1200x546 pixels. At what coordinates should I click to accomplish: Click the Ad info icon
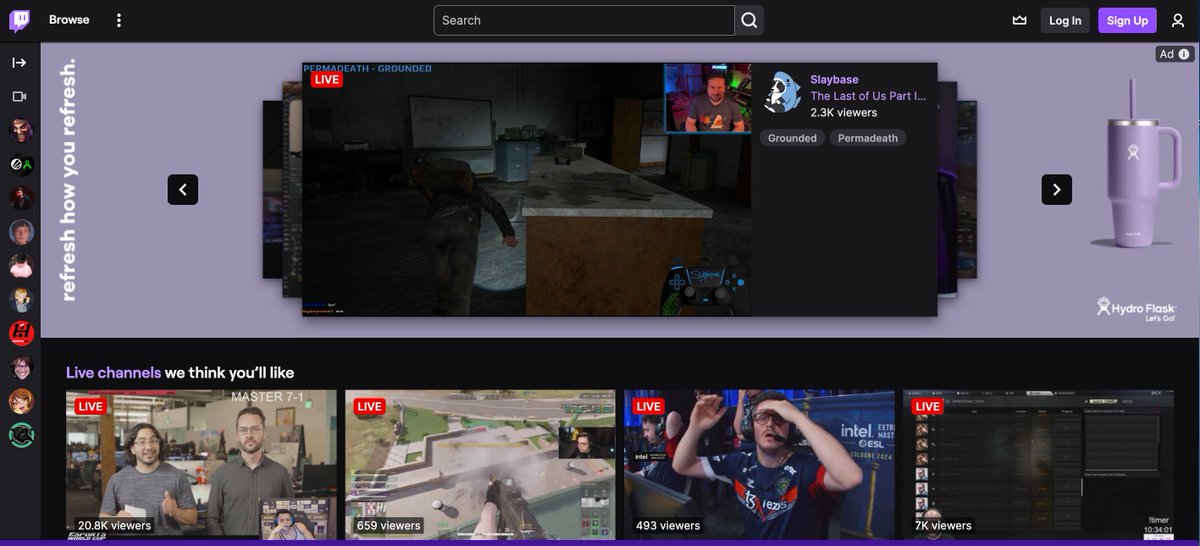(1184, 54)
